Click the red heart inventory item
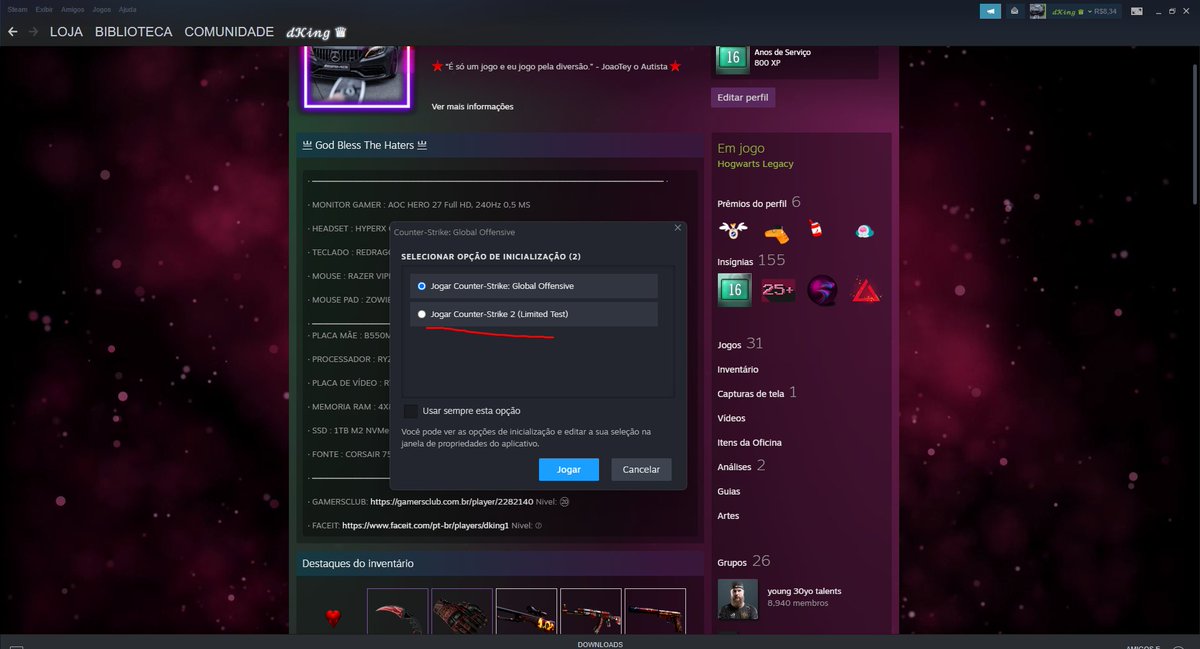1200x649 pixels. click(x=333, y=618)
